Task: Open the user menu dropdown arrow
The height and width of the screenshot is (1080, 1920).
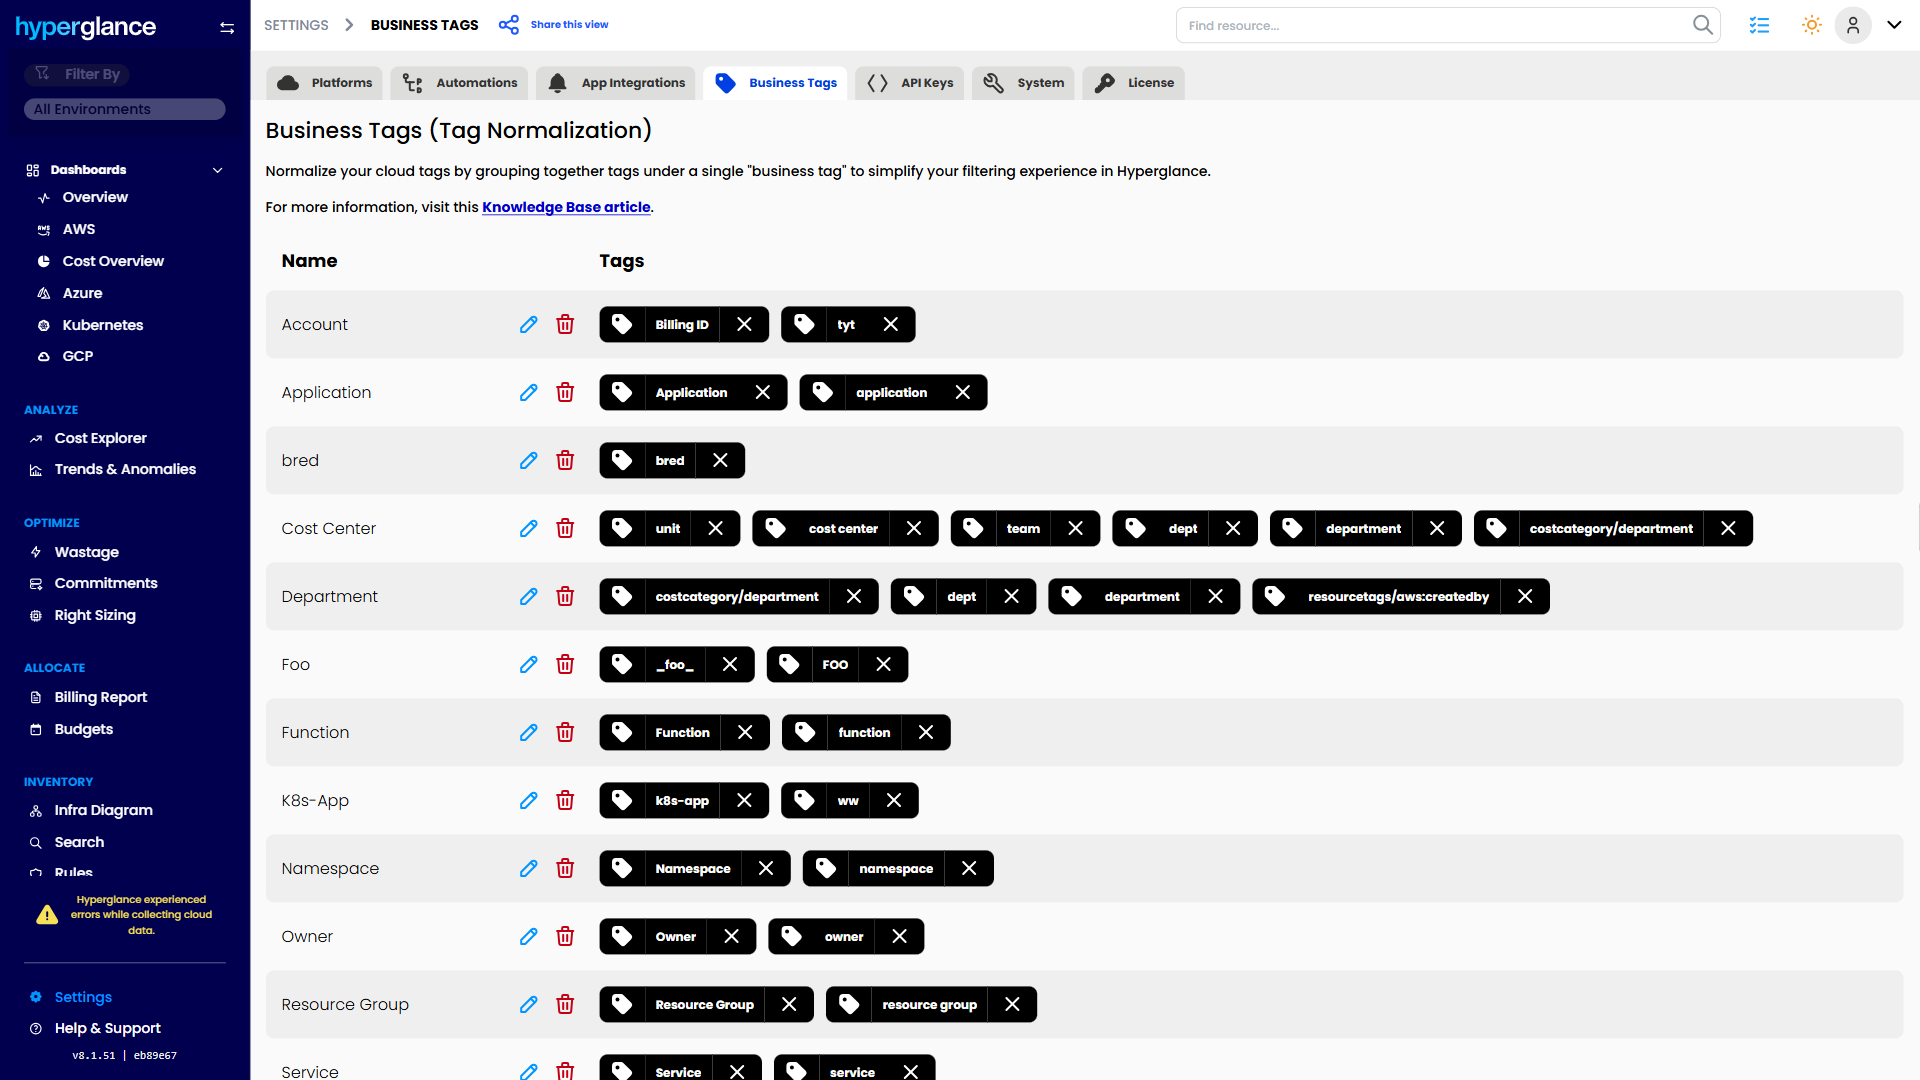Action: 1894,25
